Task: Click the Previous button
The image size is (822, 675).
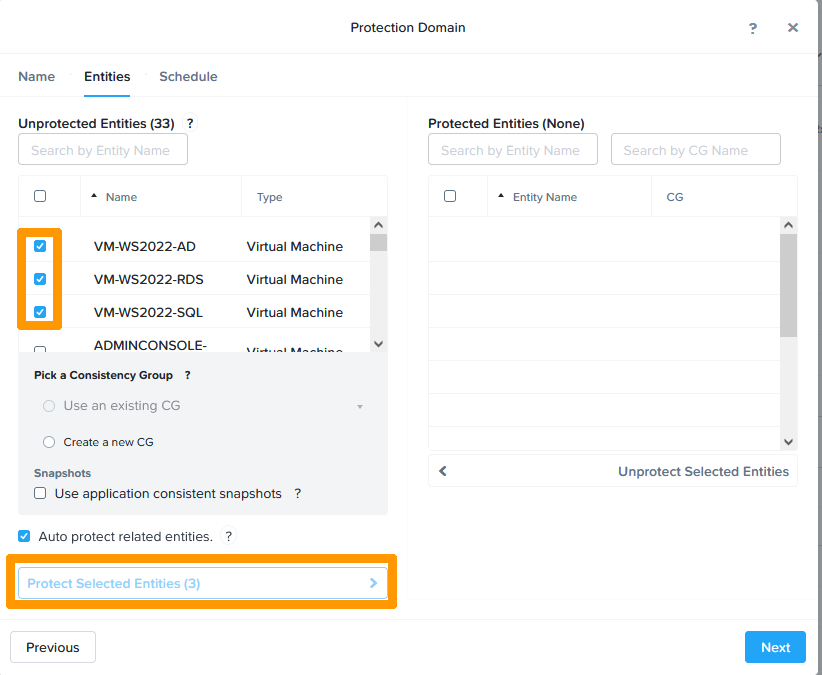Action: [x=53, y=647]
